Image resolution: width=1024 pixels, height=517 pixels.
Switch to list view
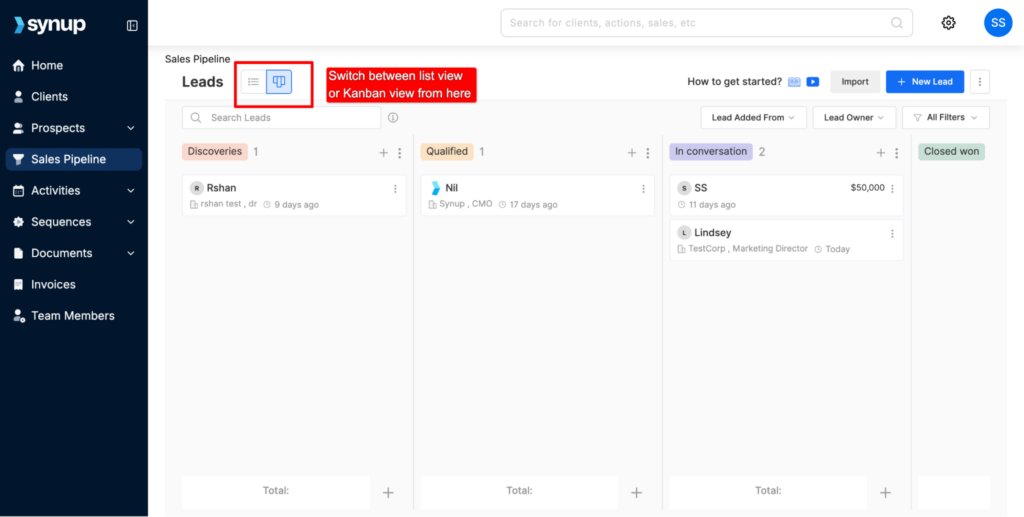[254, 82]
